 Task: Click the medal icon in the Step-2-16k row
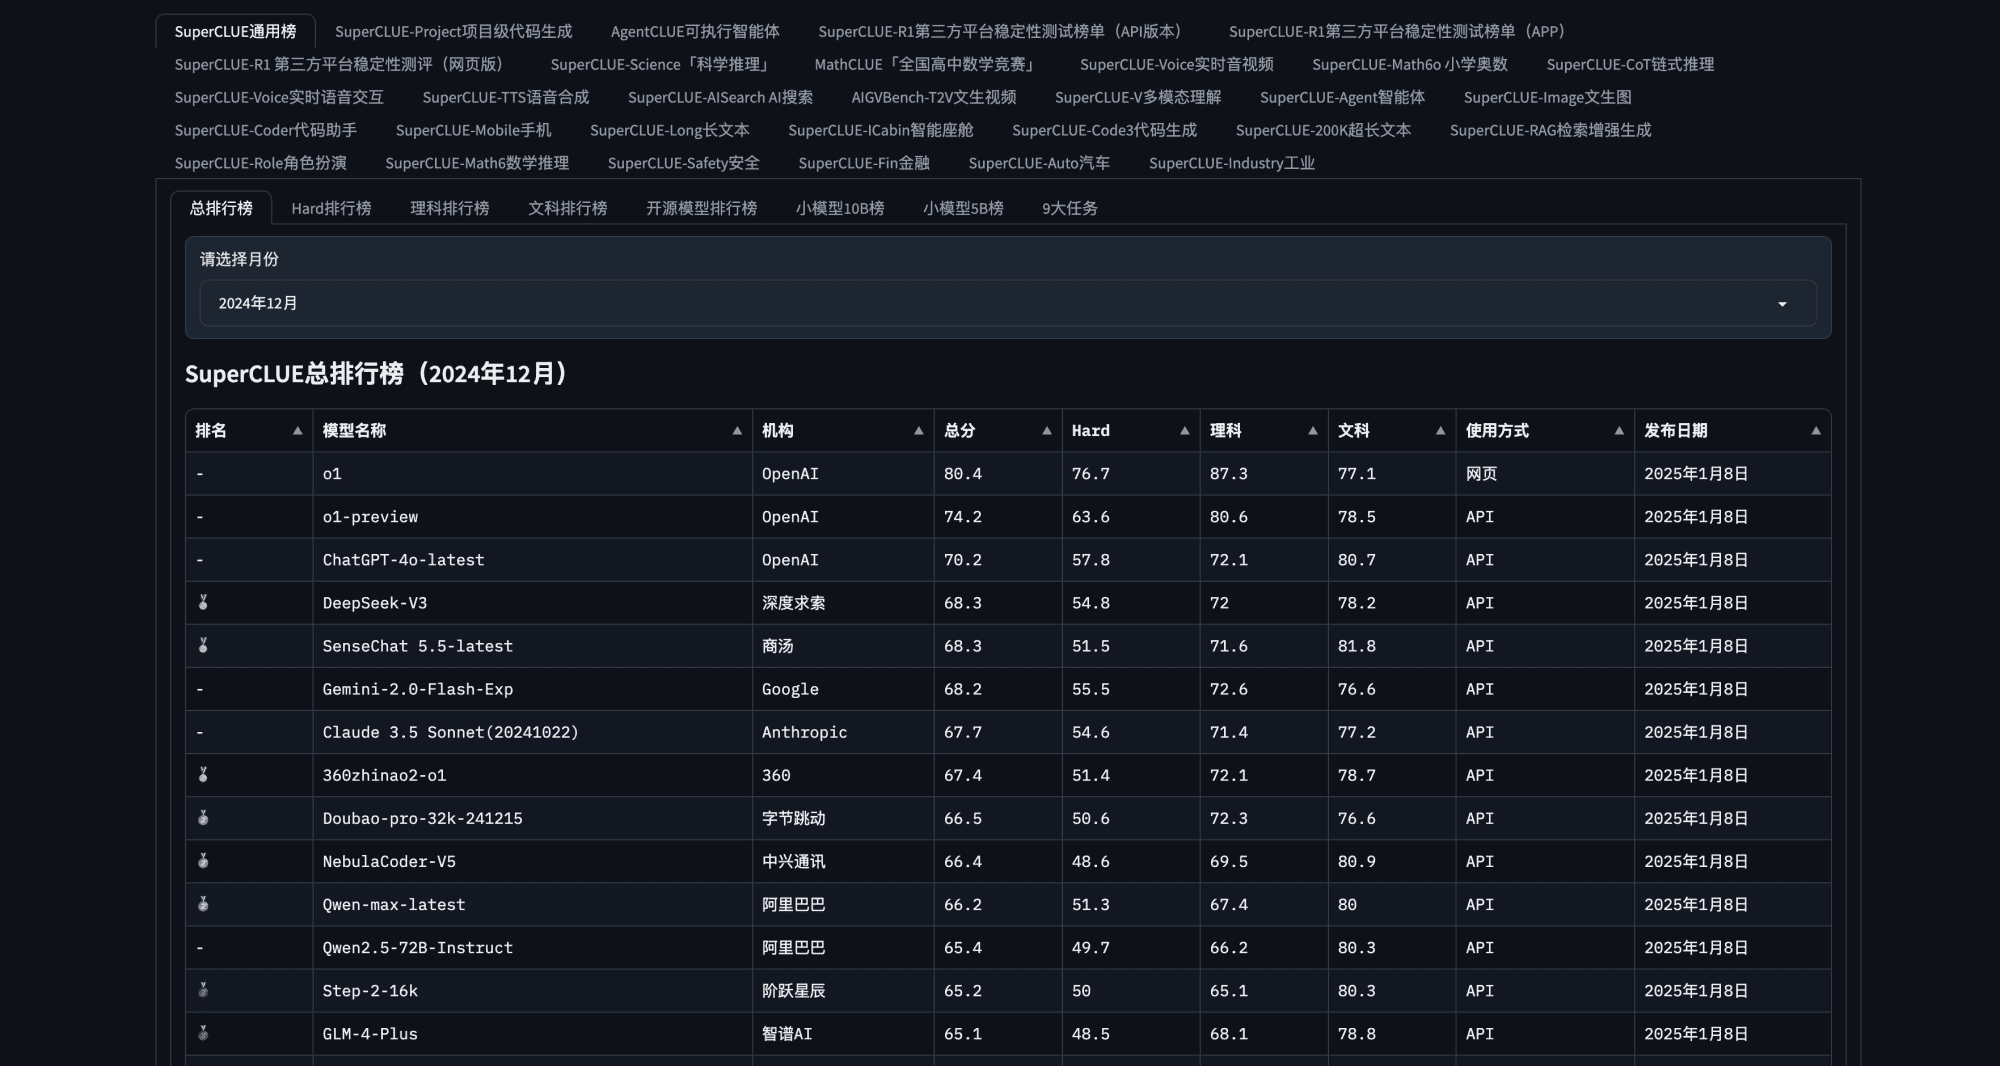click(x=203, y=990)
